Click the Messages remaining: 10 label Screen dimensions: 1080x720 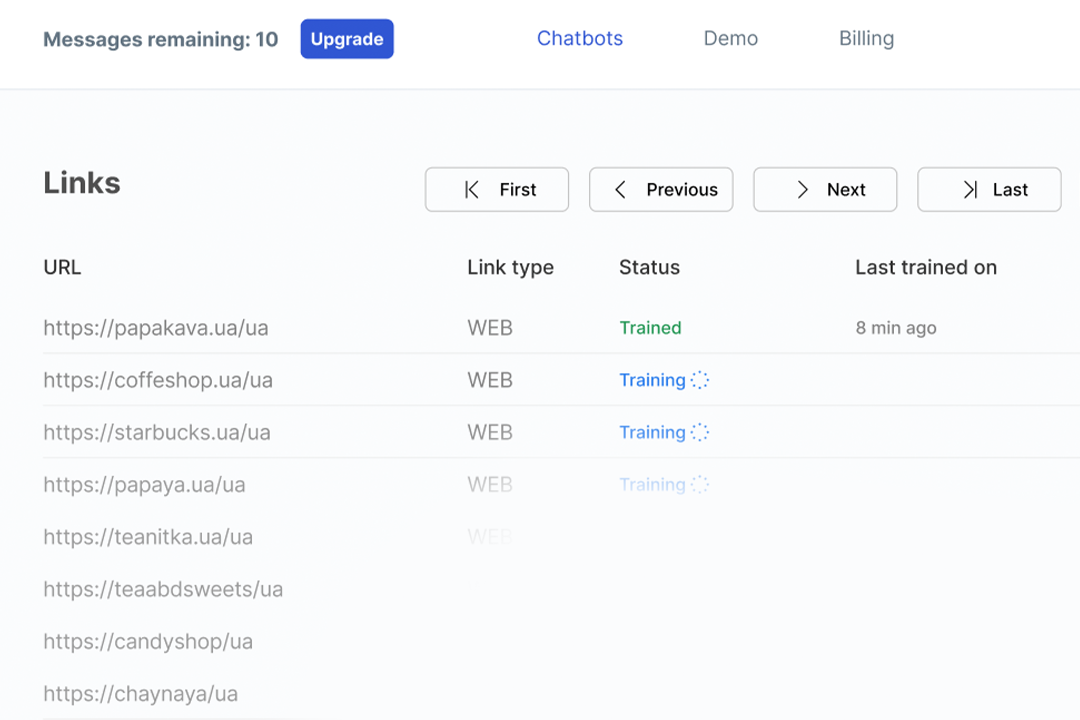pos(160,39)
